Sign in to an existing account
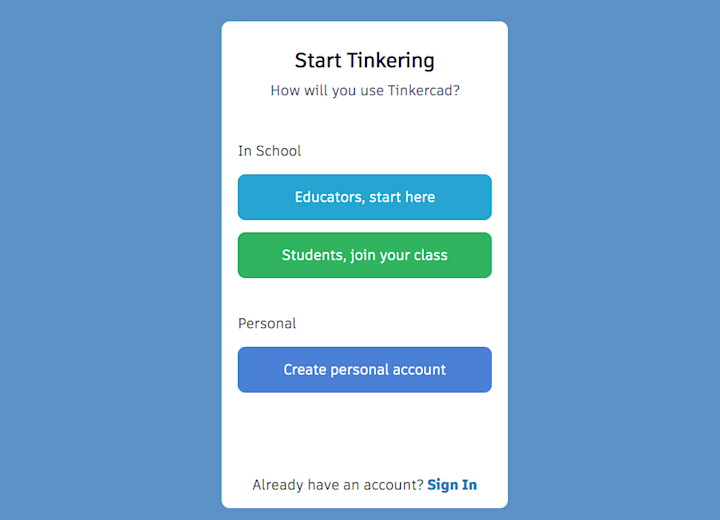The image size is (720, 520). (452, 485)
